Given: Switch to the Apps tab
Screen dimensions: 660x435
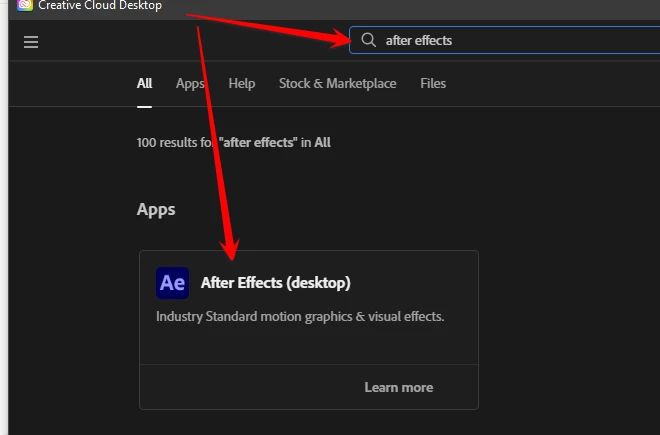Looking at the screenshot, I should coord(190,83).
